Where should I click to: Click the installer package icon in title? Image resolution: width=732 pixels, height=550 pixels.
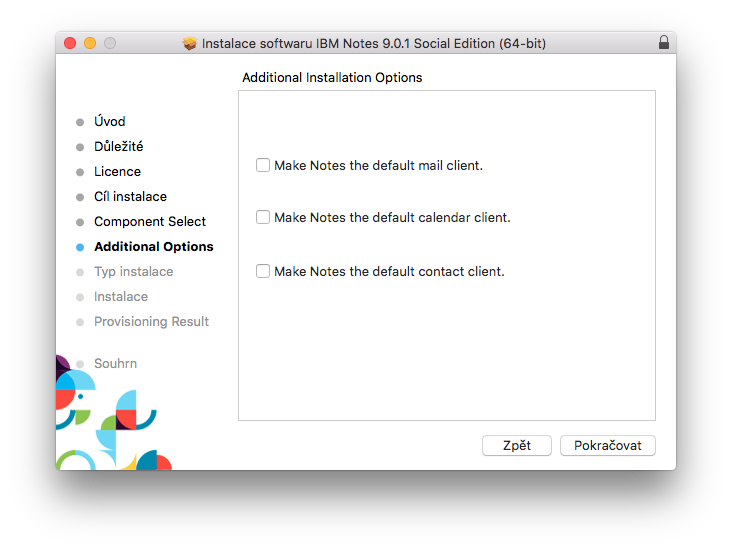pyautogui.click(x=190, y=43)
